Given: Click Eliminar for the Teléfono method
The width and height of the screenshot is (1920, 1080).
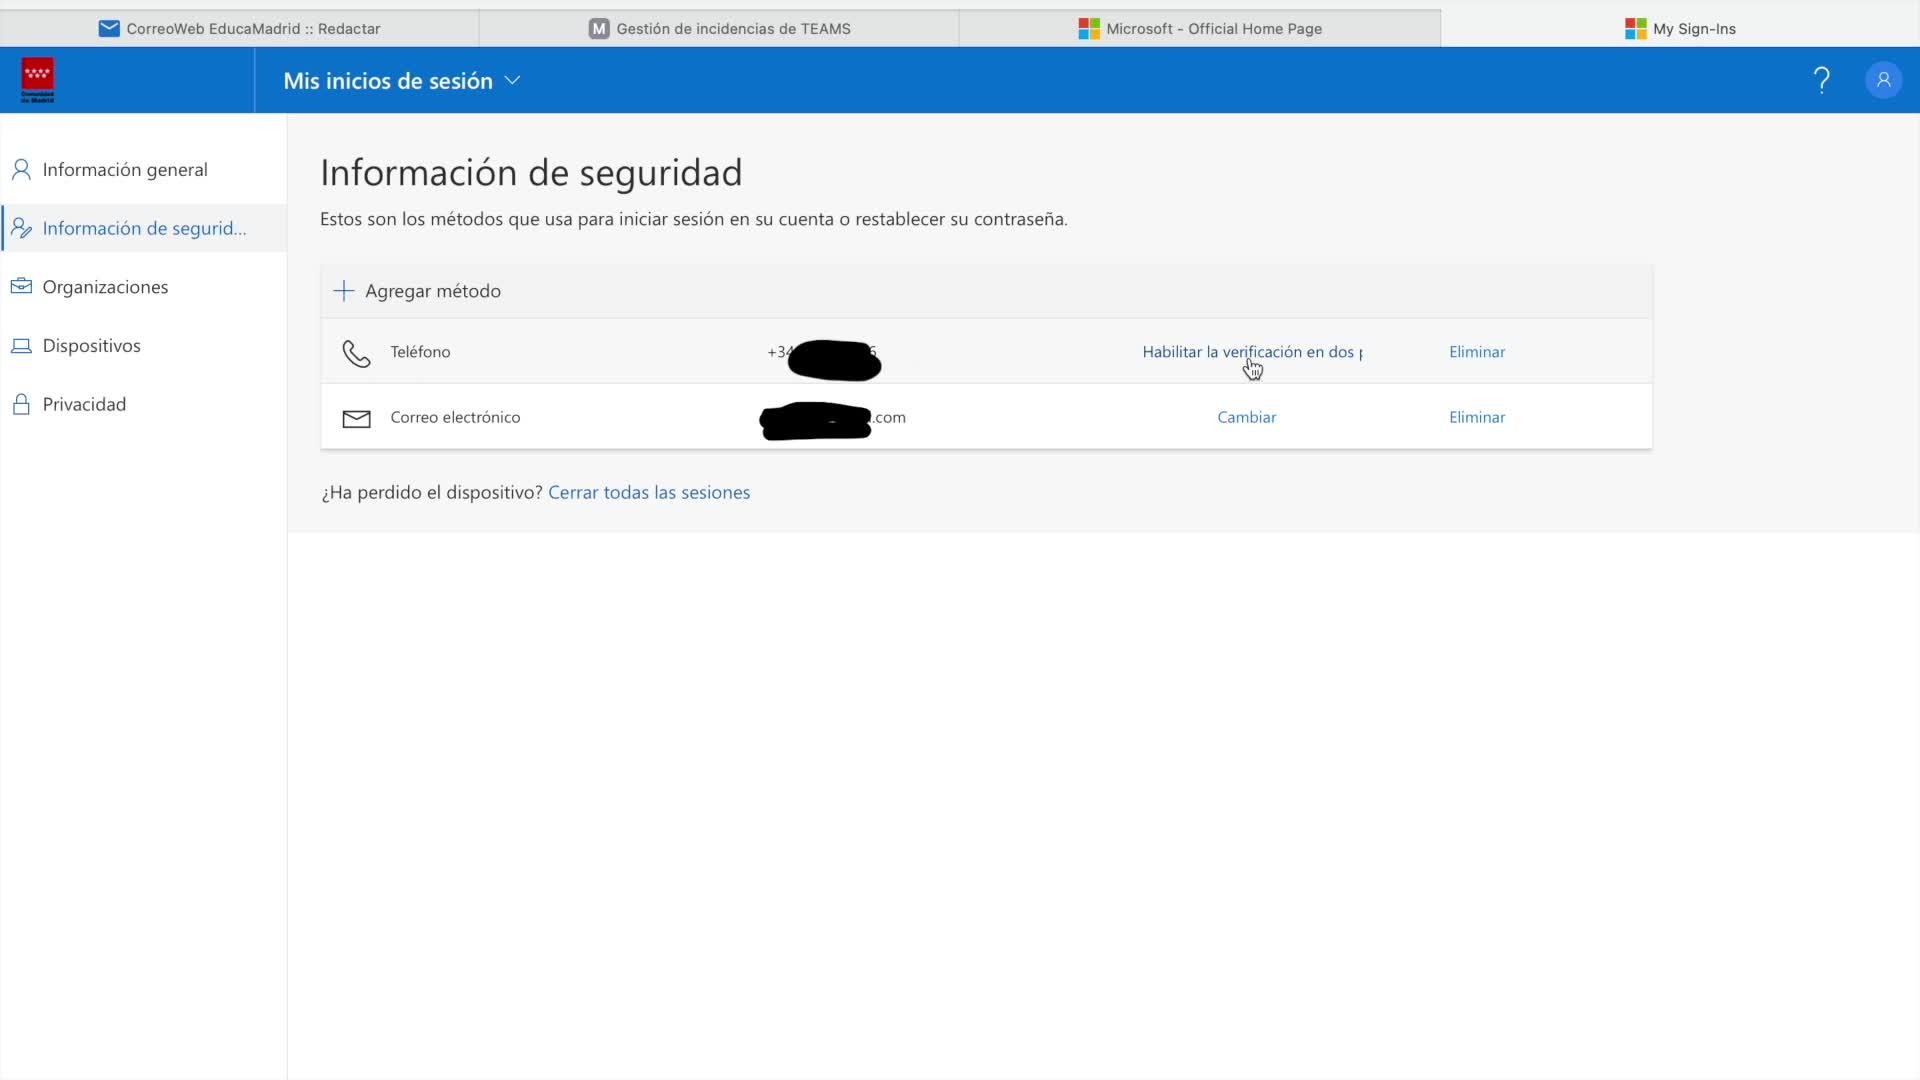Looking at the screenshot, I should click(1476, 352).
